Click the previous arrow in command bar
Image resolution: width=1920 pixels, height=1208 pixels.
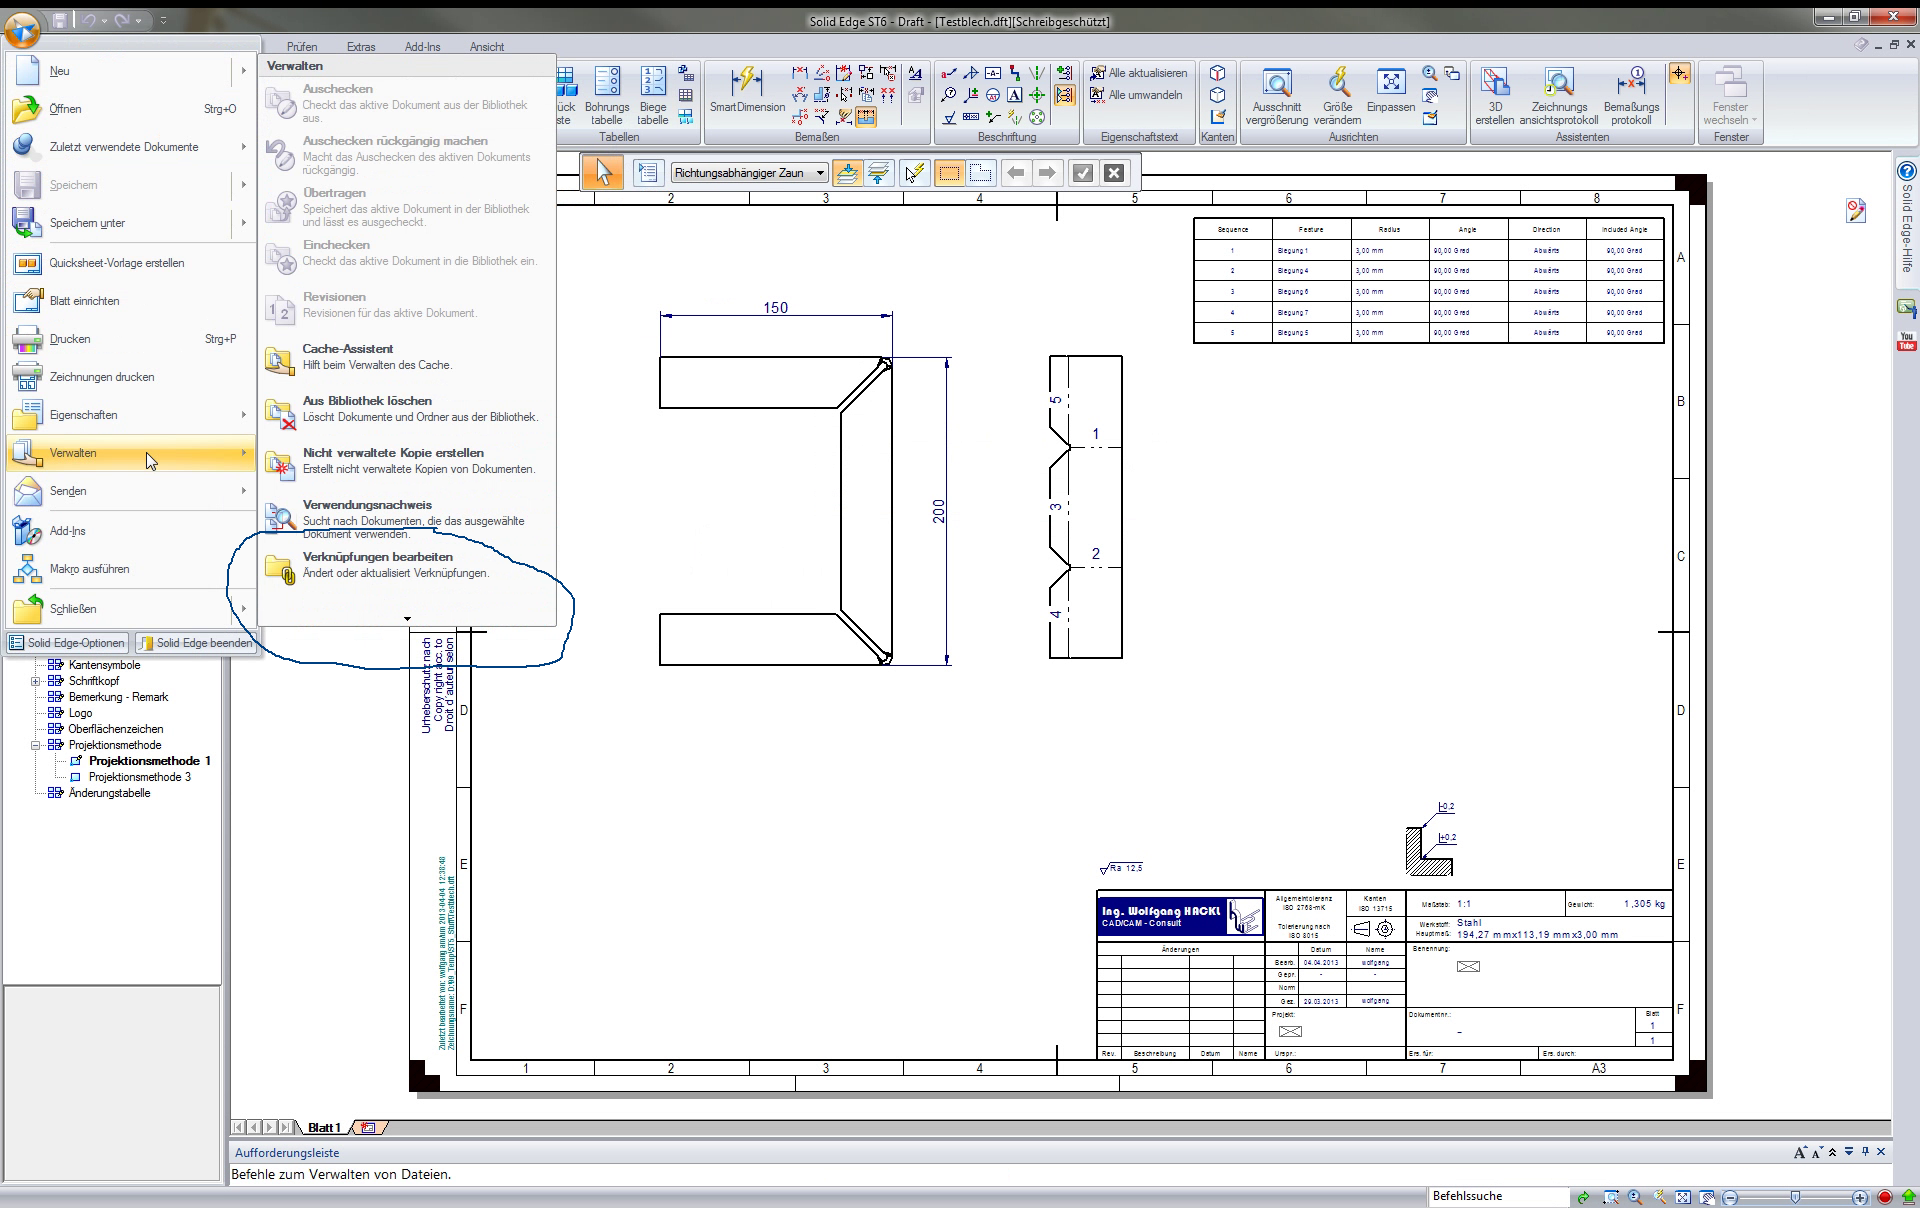coord(1016,173)
